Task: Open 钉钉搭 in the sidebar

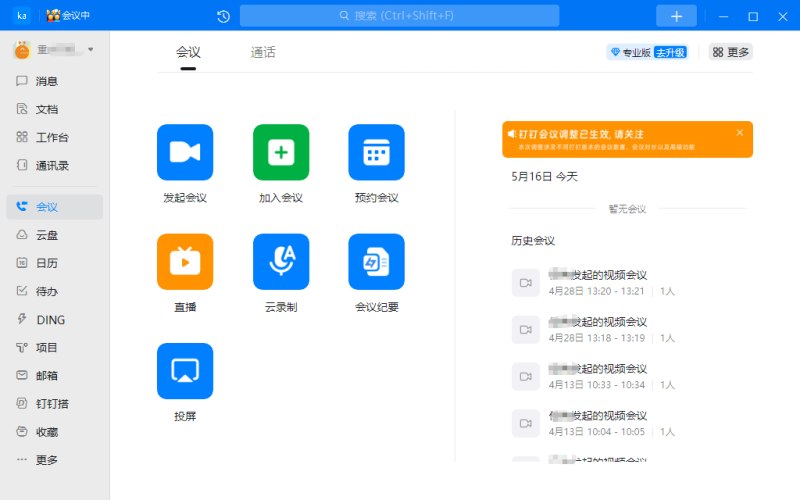Action: pyautogui.click(x=55, y=404)
